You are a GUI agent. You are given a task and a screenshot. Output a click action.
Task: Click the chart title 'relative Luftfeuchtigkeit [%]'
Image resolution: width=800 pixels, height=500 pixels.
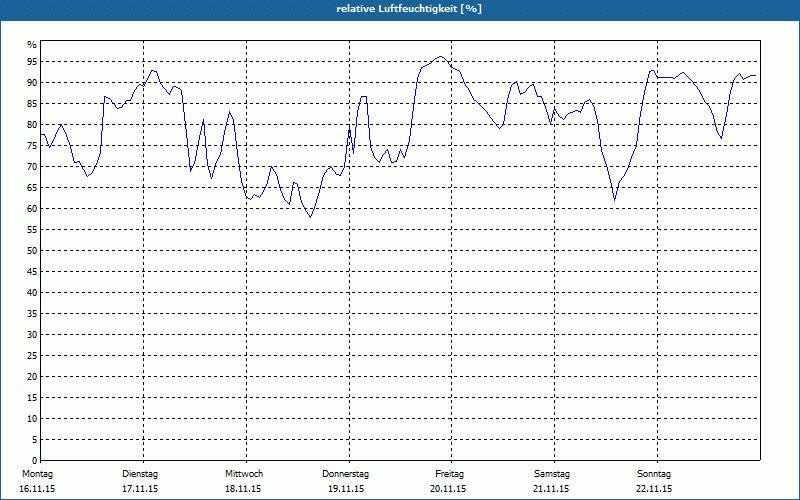coord(409,9)
